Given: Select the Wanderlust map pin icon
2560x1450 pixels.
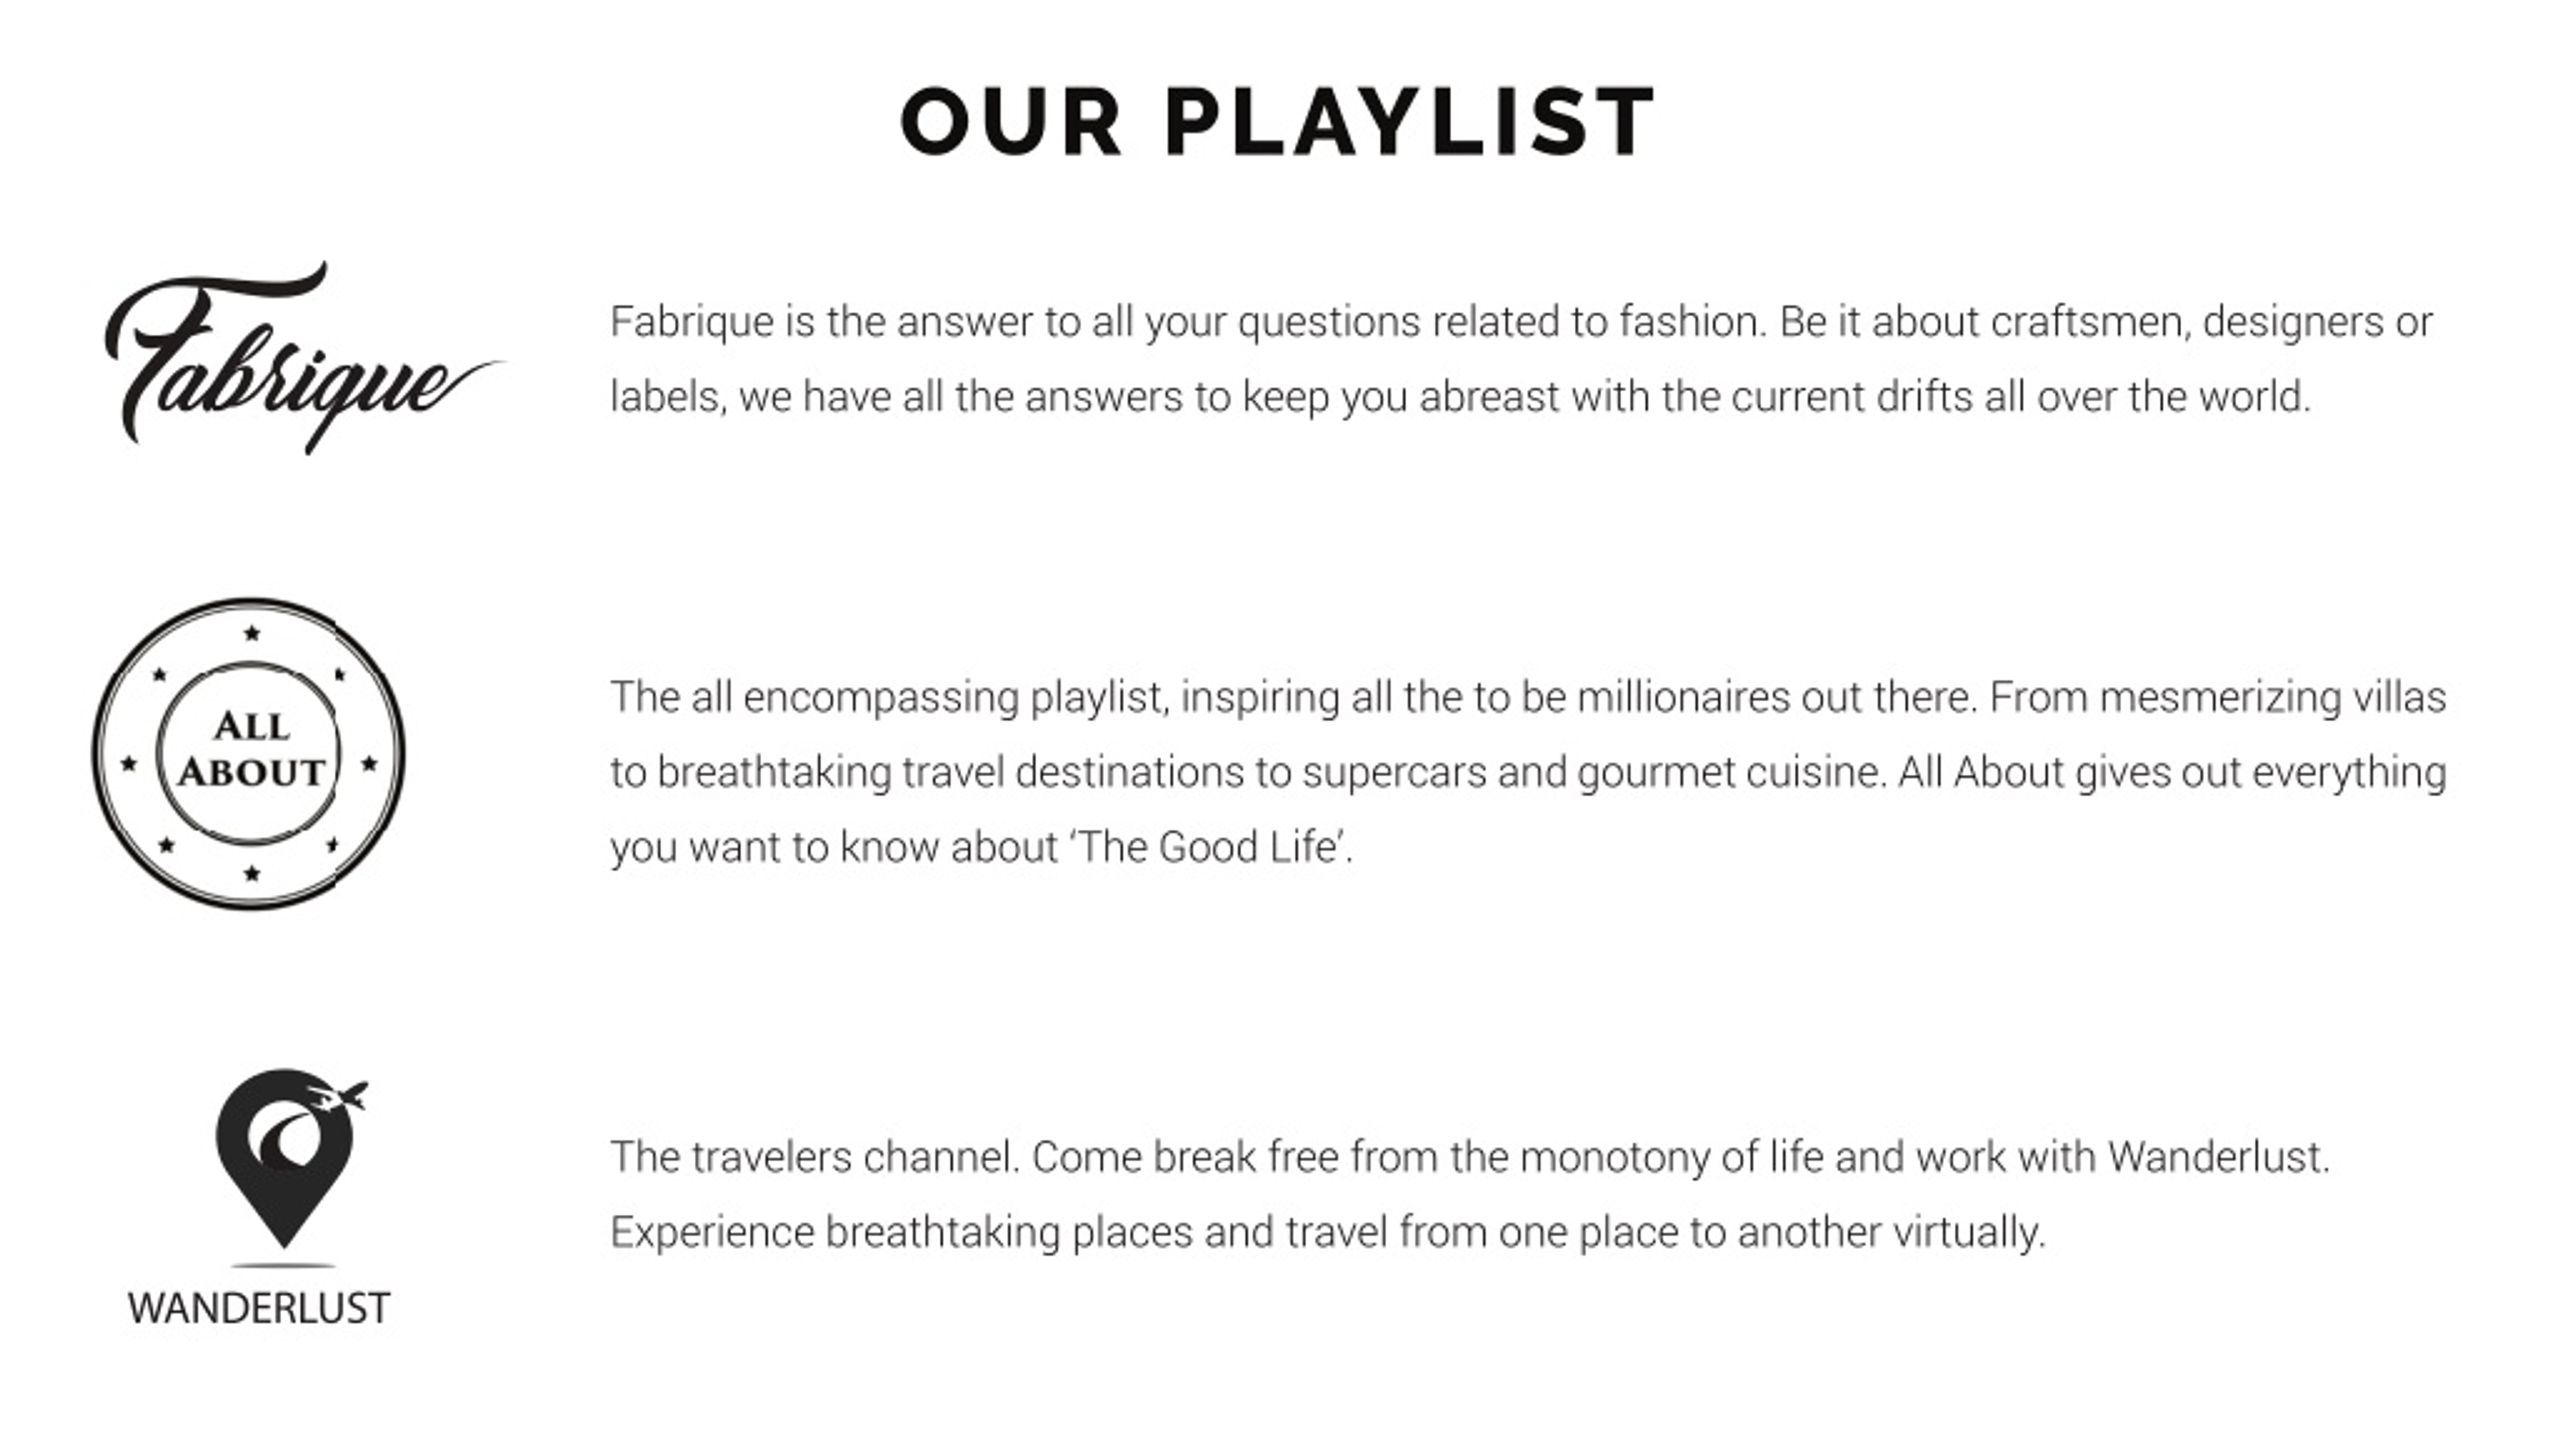Looking at the screenshot, I should click(286, 1158).
